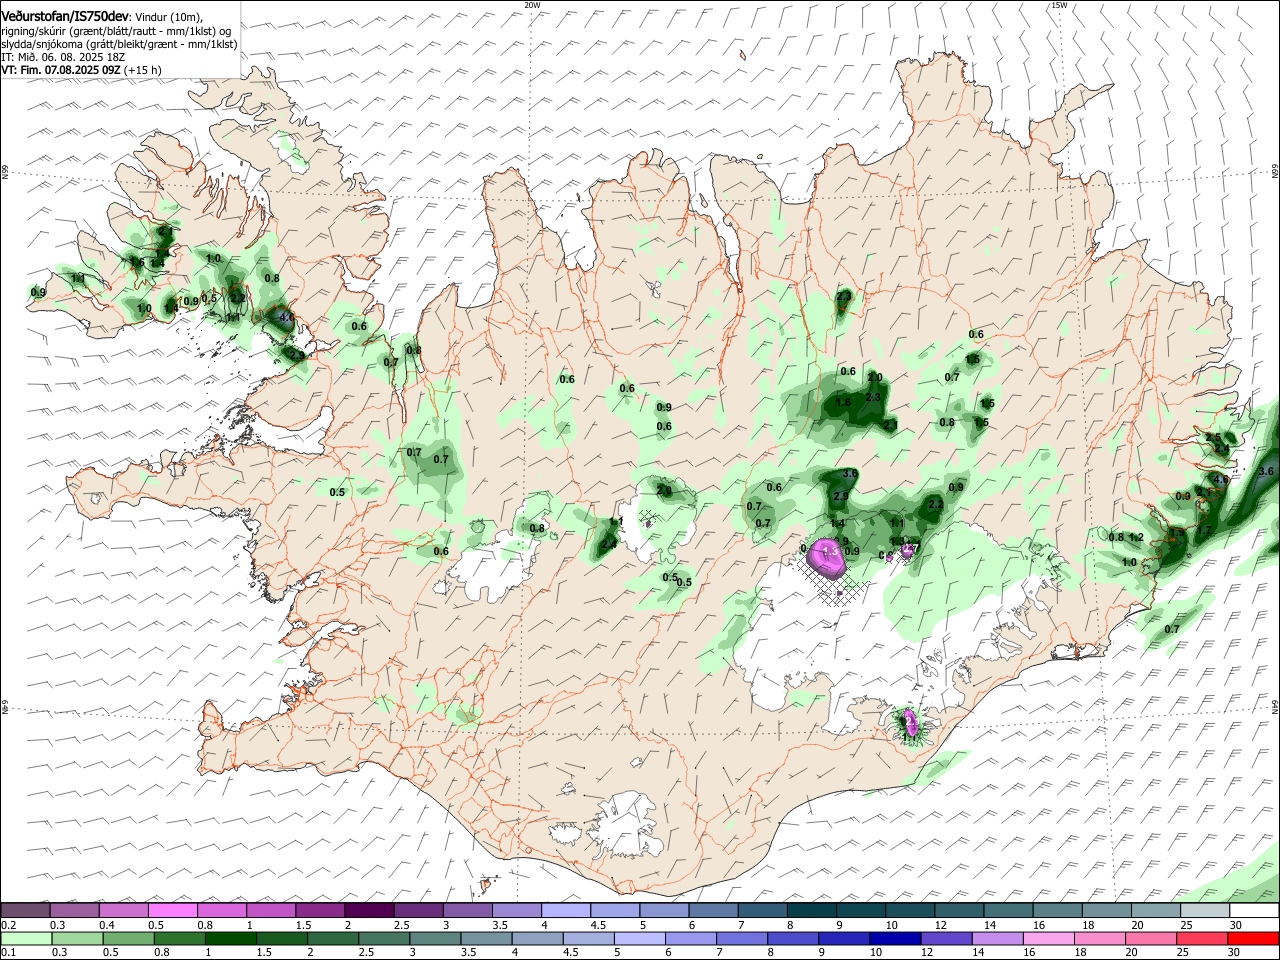The image size is (1280, 960).
Task: Click the 1.7 rainfall value near the southeast coast
Action: [1204, 531]
